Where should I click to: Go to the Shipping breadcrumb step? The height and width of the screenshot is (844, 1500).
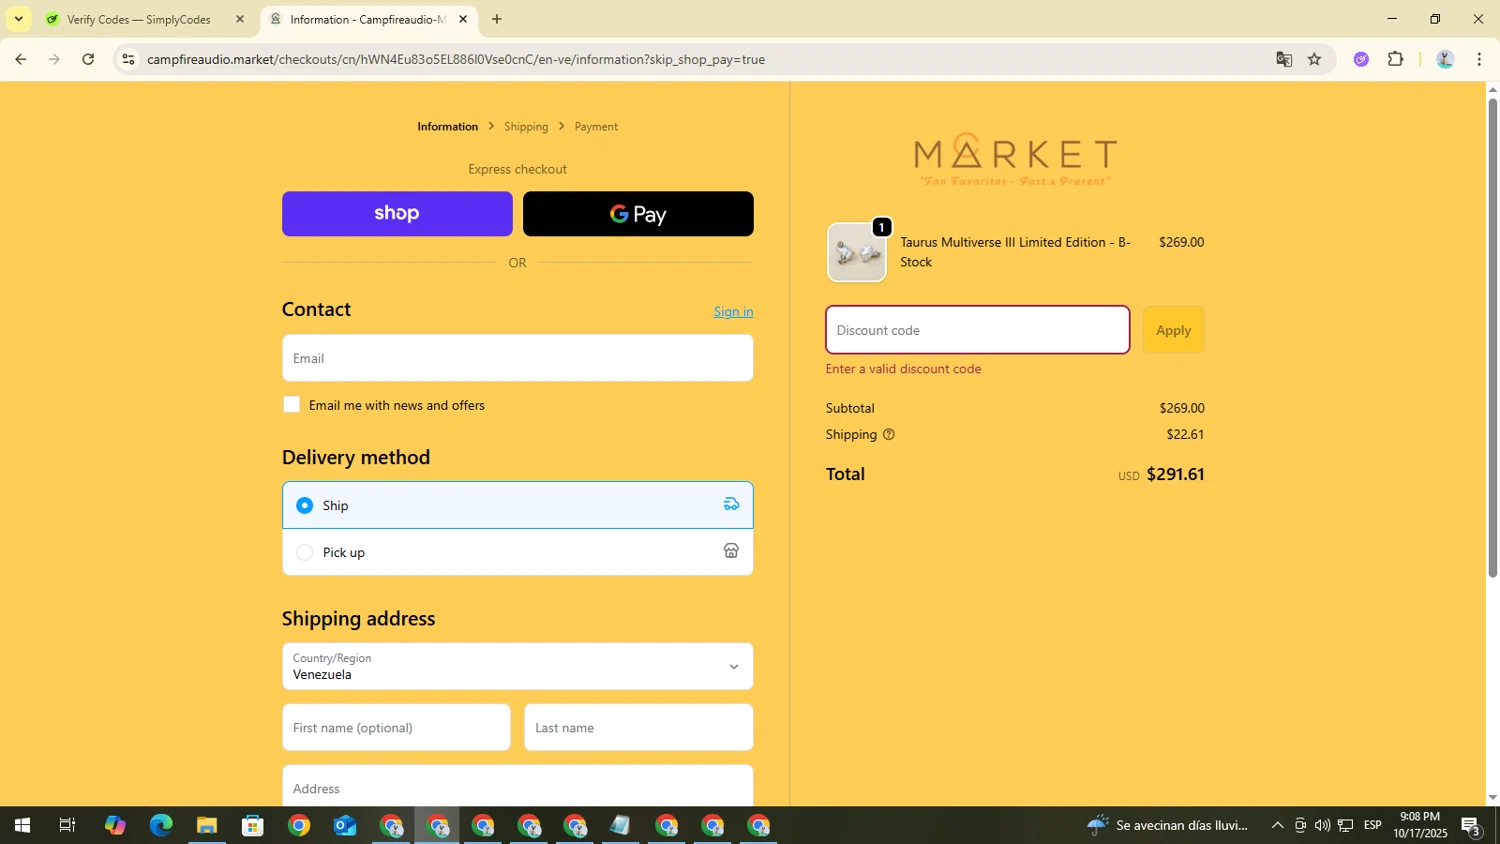[x=526, y=127]
